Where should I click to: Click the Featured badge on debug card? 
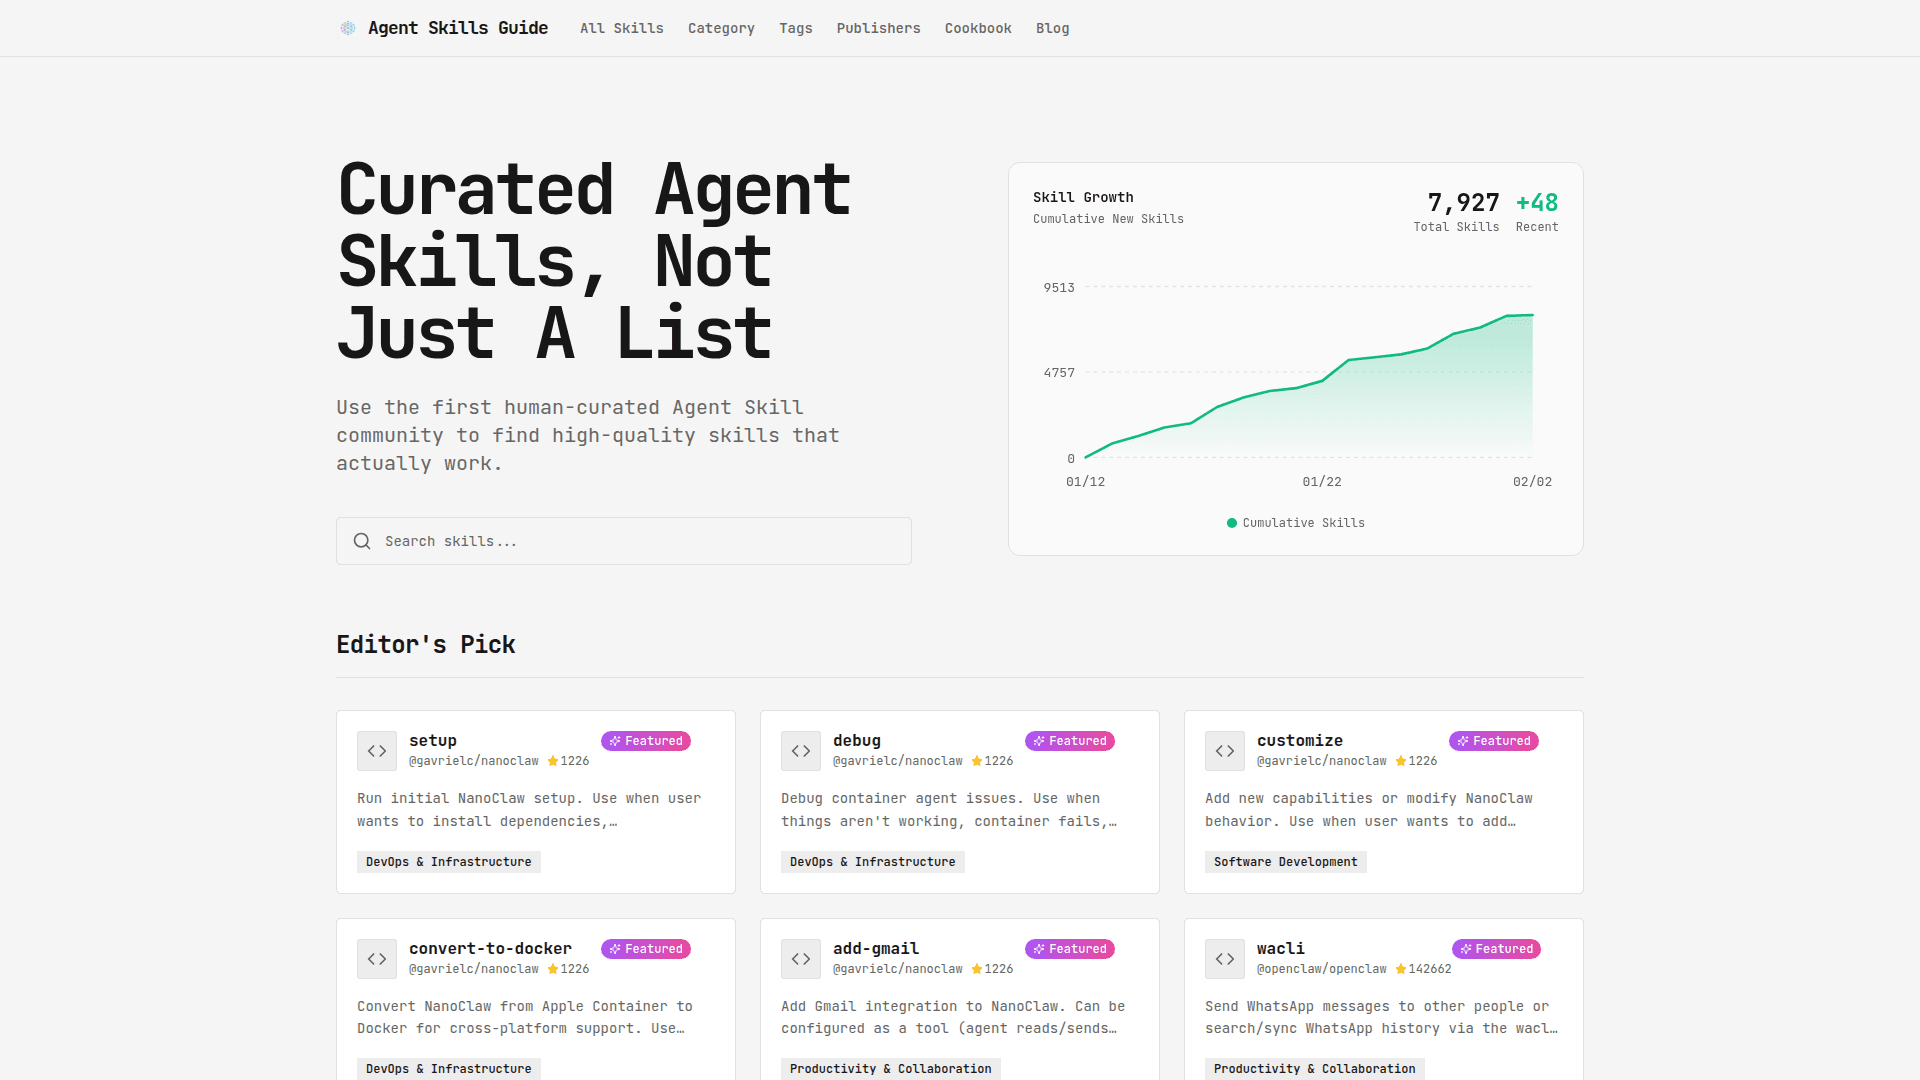[1069, 741]
